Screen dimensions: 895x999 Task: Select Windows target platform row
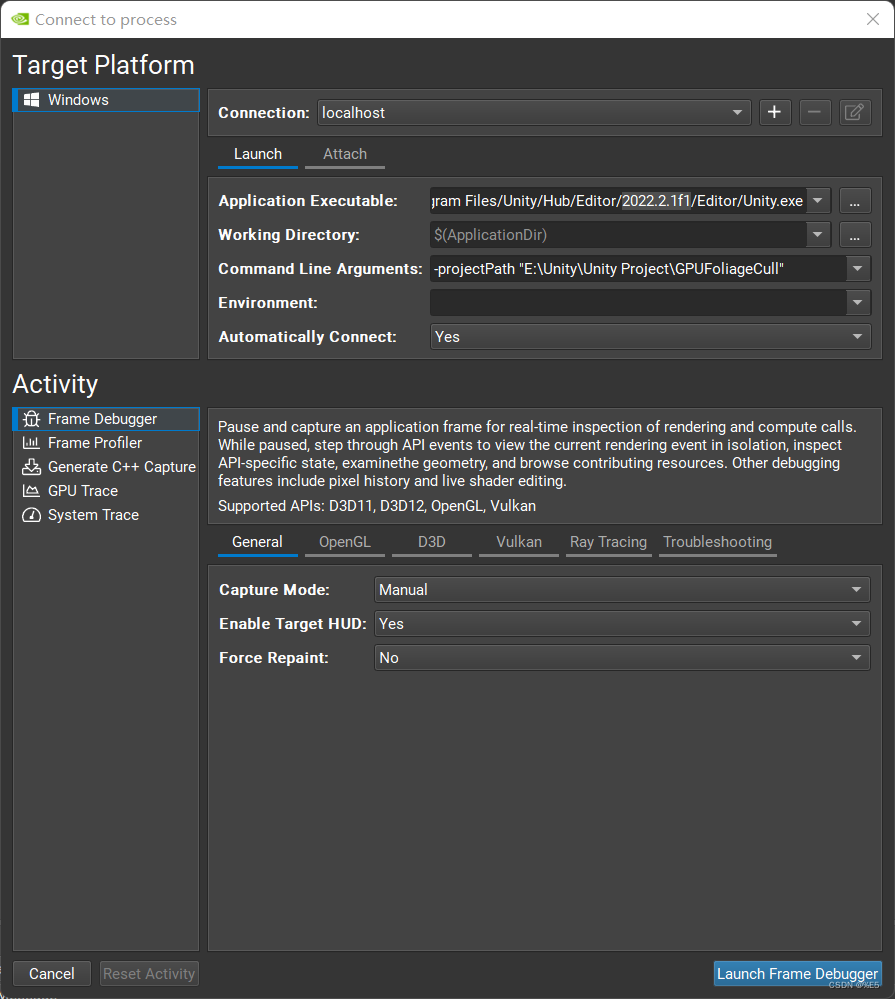[x=106, y=100]
